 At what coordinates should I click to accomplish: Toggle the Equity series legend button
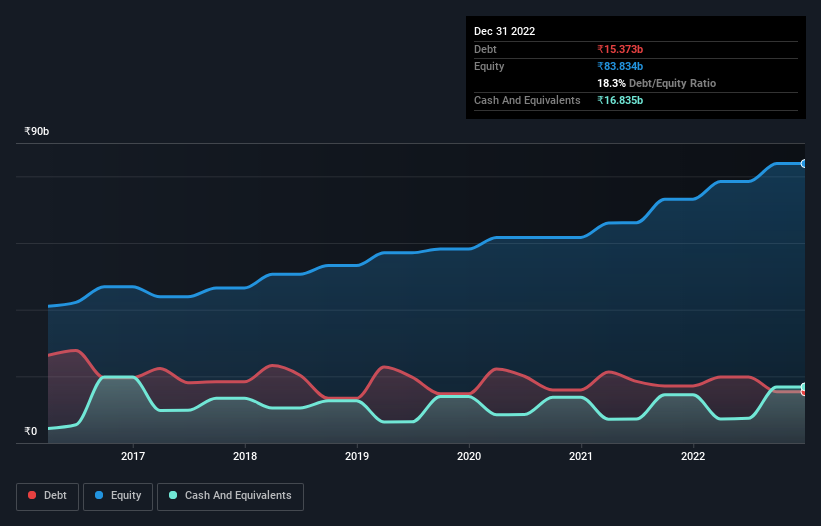tap(118, 496)
